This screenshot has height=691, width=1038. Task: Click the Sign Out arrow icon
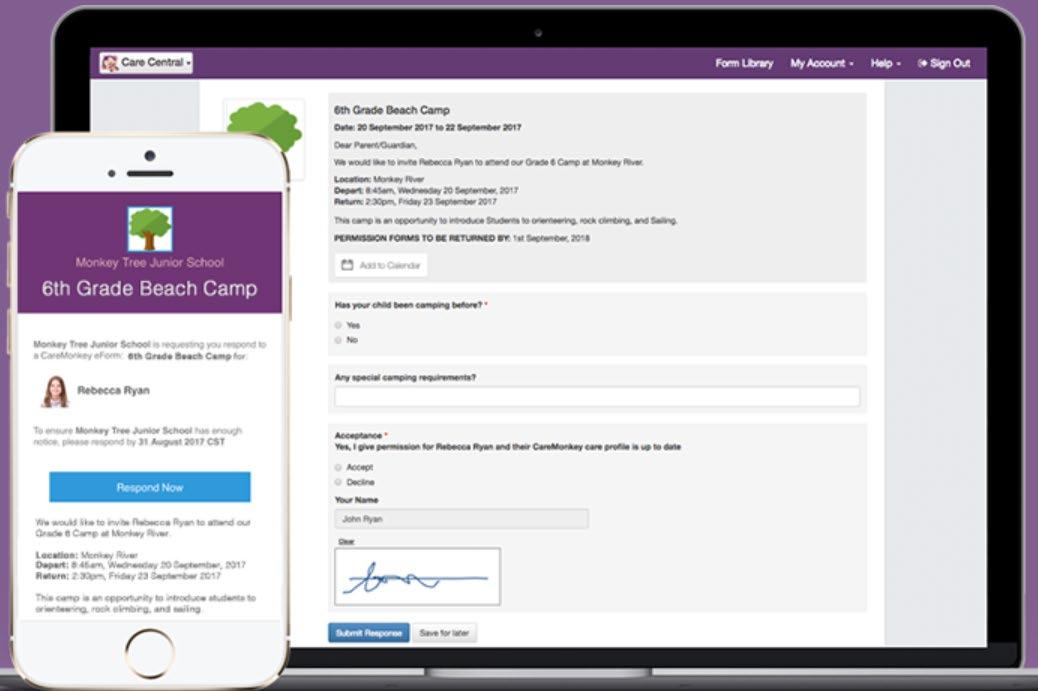coord(922,64)
